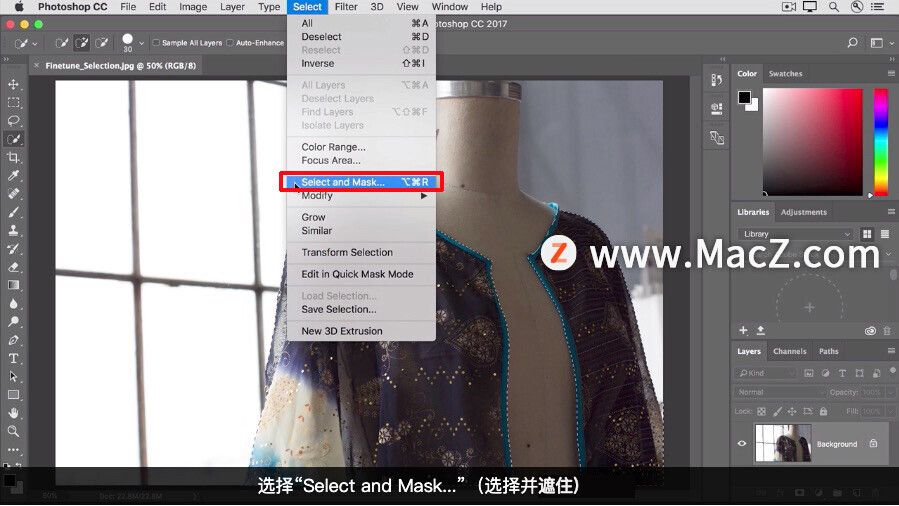Hide the Background layer visibility eye

click(742, 444)
